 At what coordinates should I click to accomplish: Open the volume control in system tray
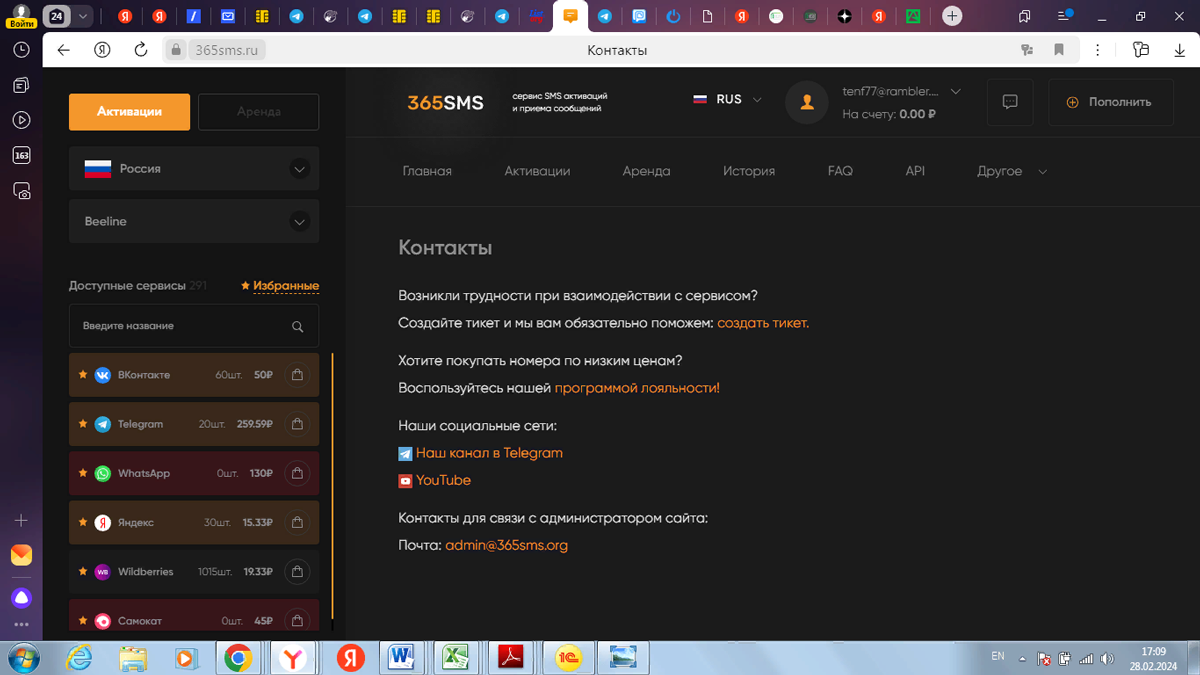1107,659
